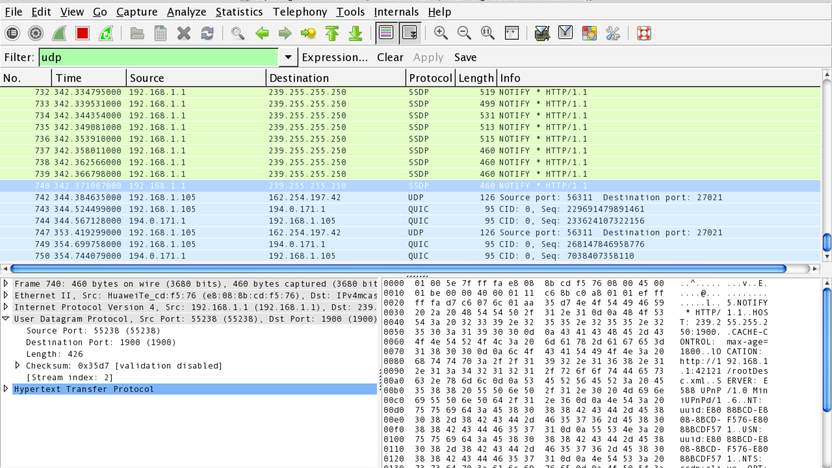Expand the Hypertext Transfer Protocol node
Screen dimensions: 832x468
tap(6, 389)
